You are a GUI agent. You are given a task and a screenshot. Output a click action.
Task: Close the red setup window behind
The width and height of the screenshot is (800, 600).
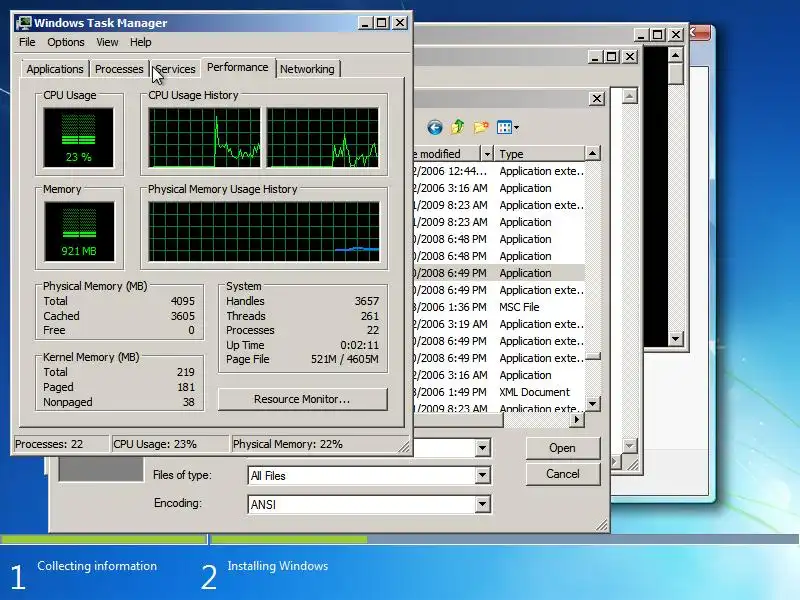point(700,33)
